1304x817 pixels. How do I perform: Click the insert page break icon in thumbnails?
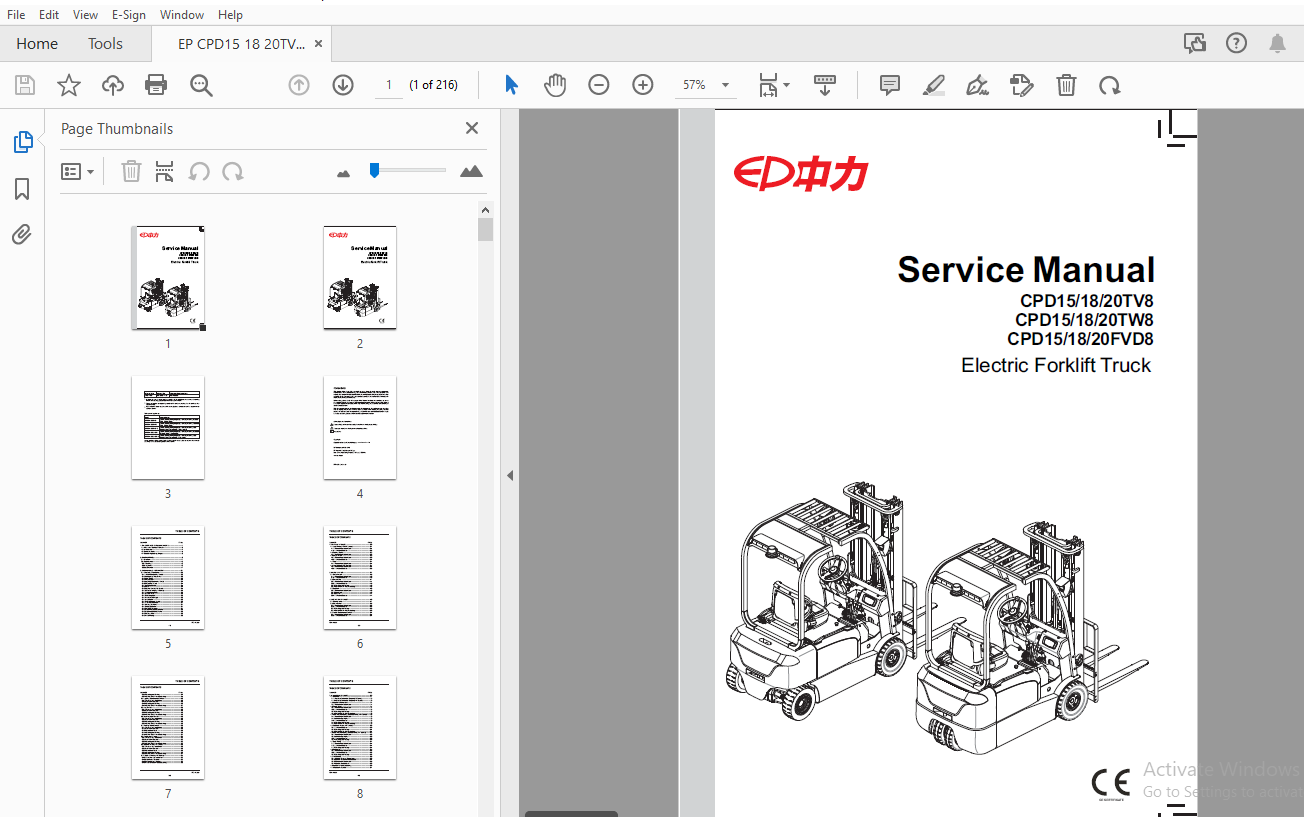pos(165,172)
